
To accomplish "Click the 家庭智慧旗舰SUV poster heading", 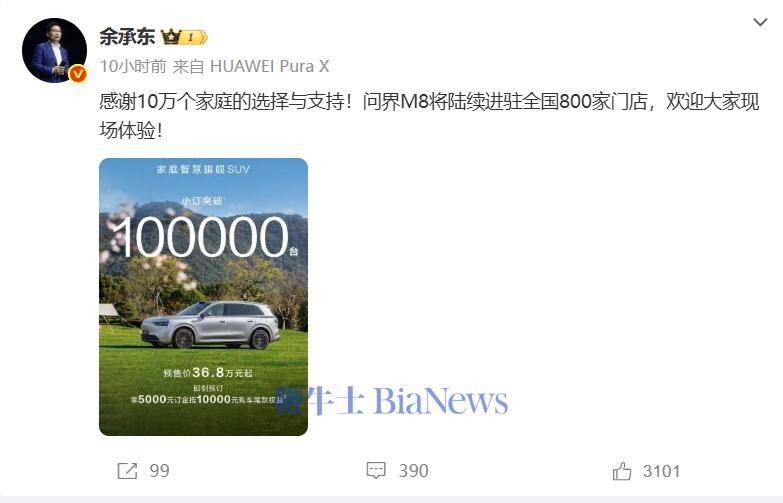I will 203,169.
